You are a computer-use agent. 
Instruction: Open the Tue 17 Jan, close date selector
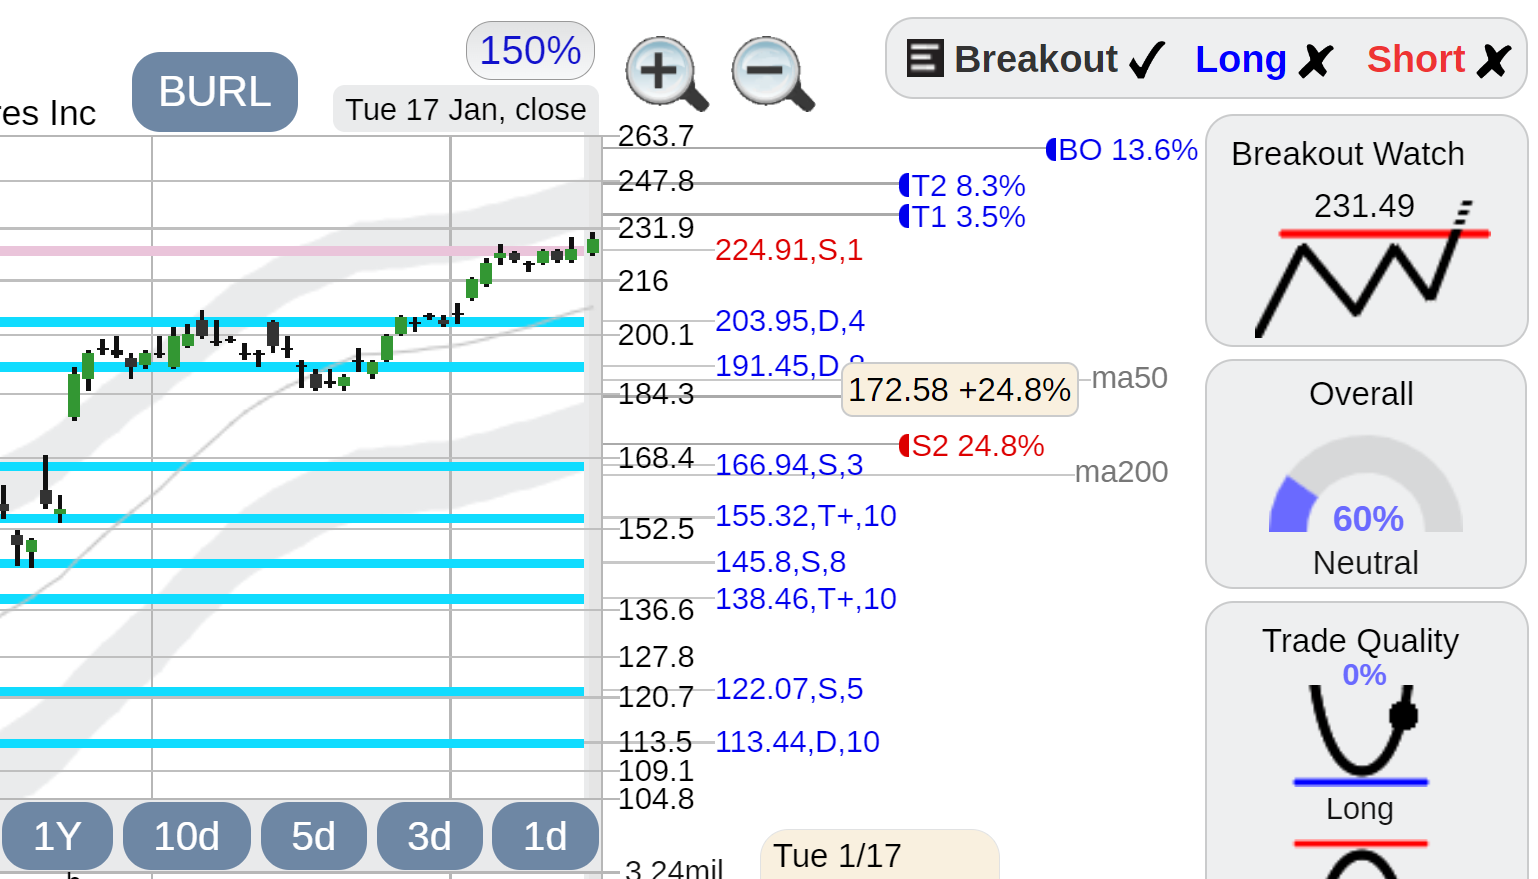tap(466, 109)
